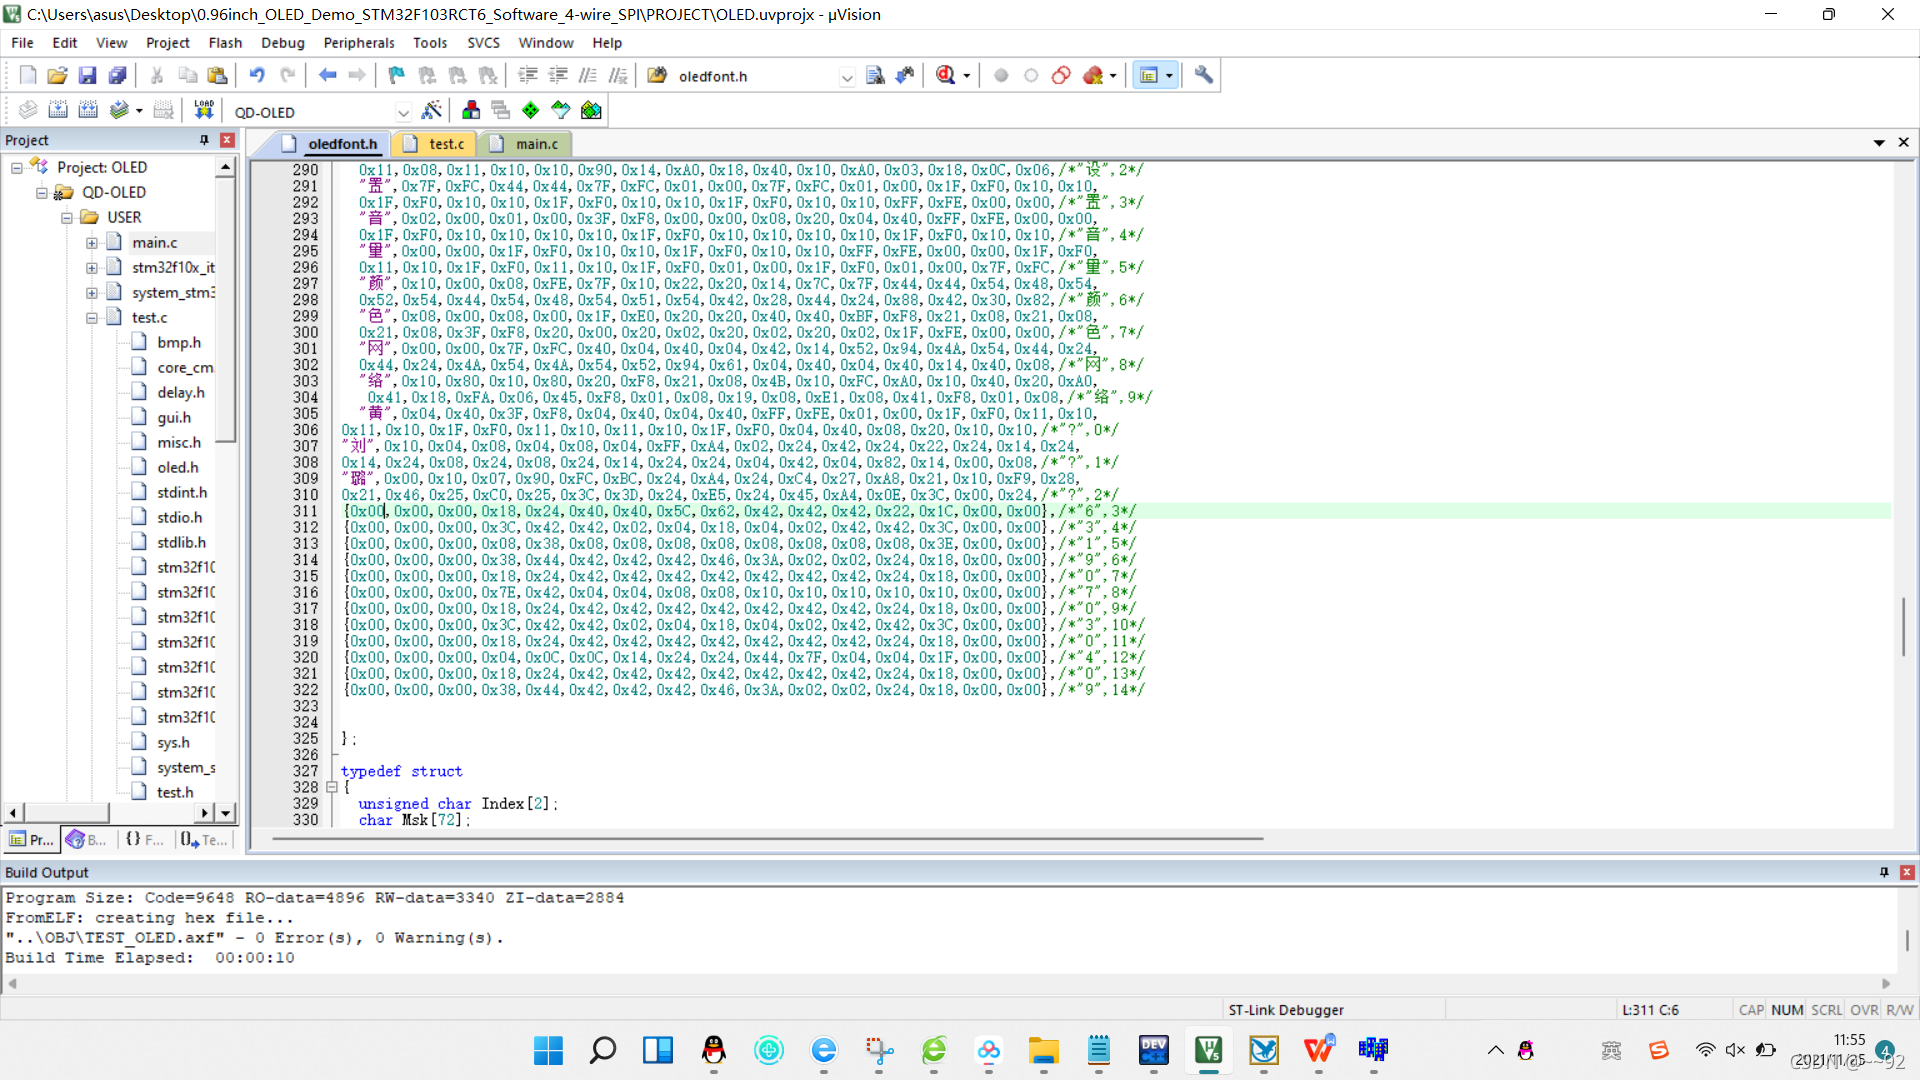The image size is (1920, 1080).
Task: Click the editor vertical scrollbar thumb
Action: coord(1904,626)
